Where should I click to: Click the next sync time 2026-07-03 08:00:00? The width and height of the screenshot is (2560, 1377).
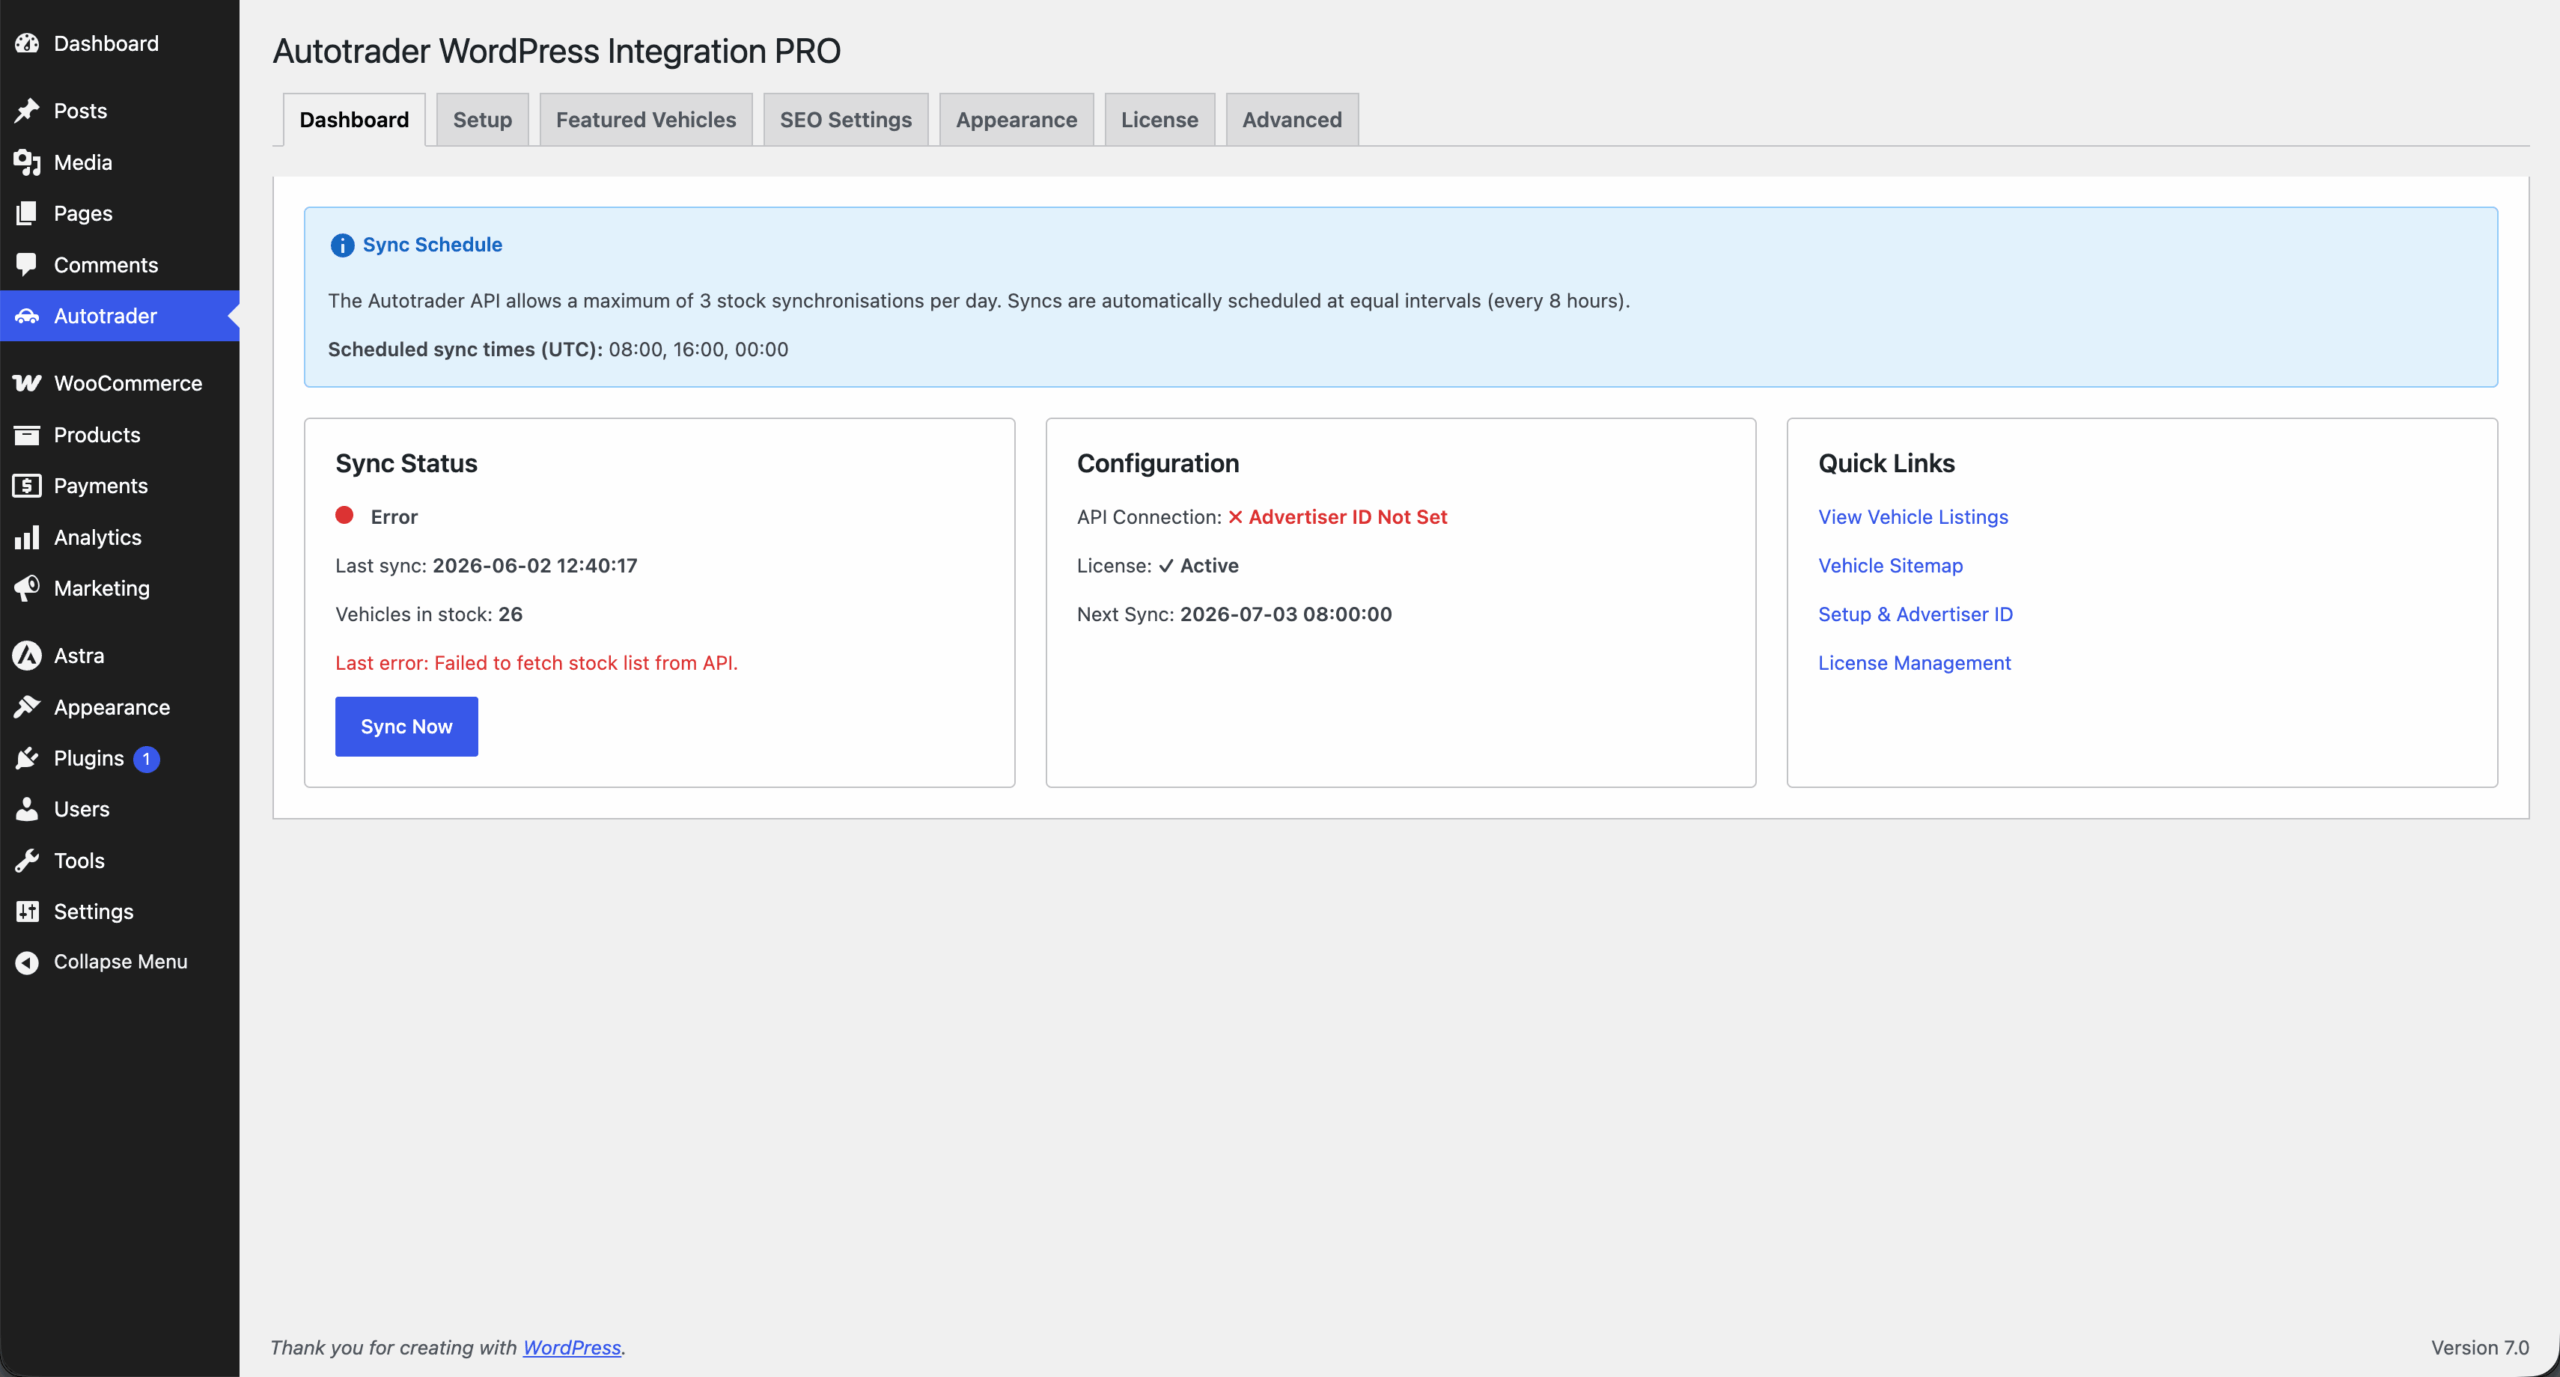coord(1285,614)
